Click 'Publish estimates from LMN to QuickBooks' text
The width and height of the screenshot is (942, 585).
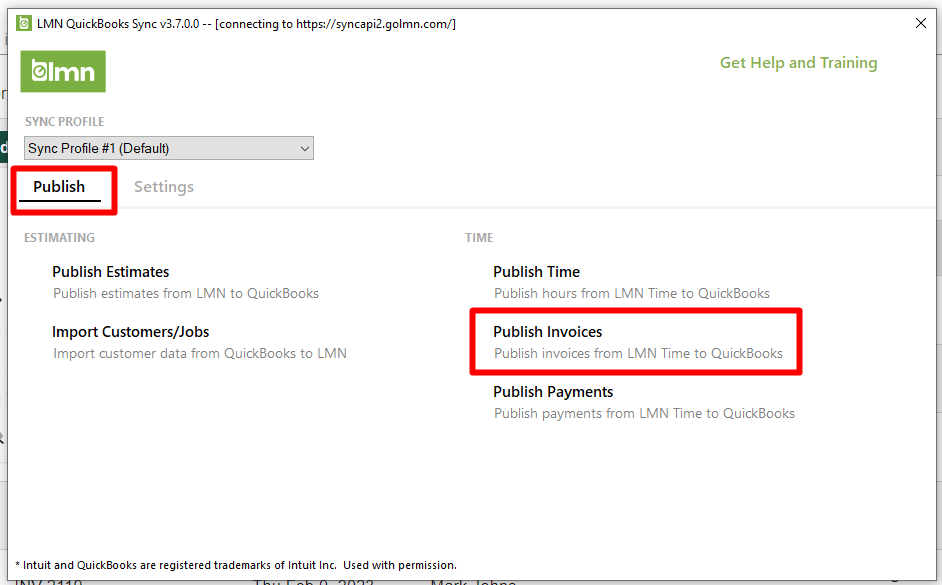pyautogui.click(x=186, y=293)
